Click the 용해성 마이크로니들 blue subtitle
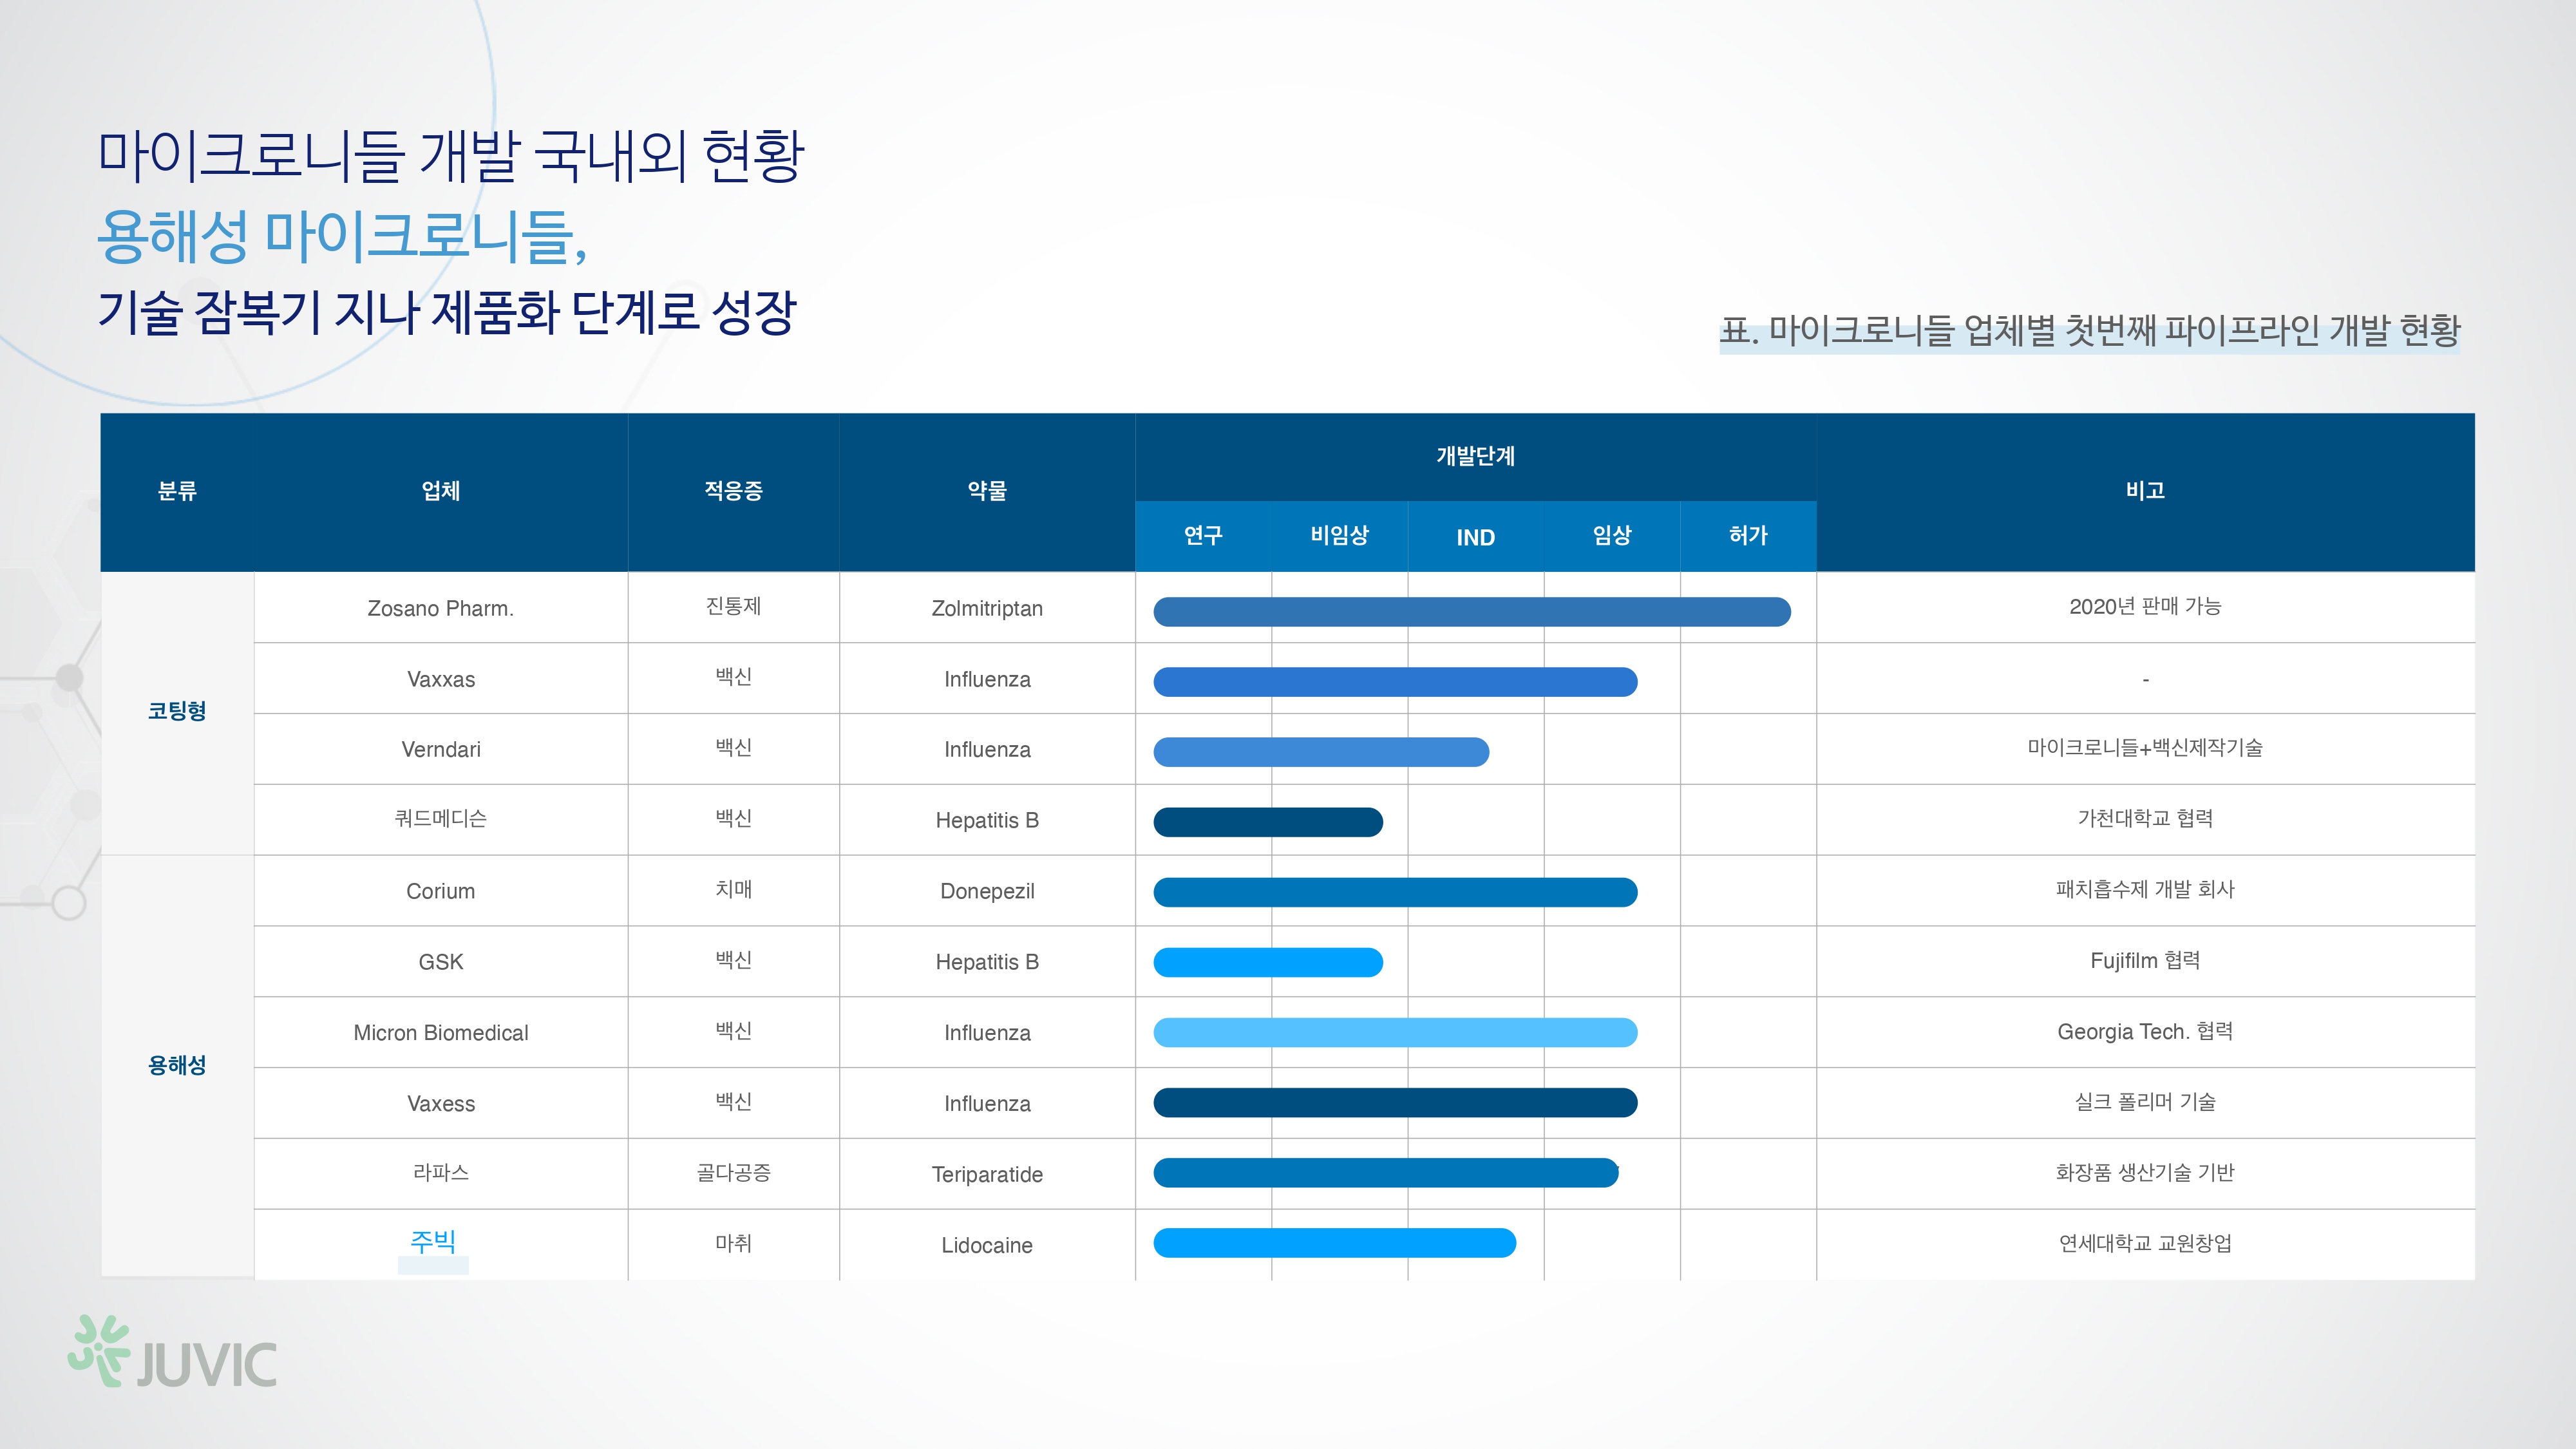Viewport: 2576px width, 1449px height. click(x=342, y=237)
